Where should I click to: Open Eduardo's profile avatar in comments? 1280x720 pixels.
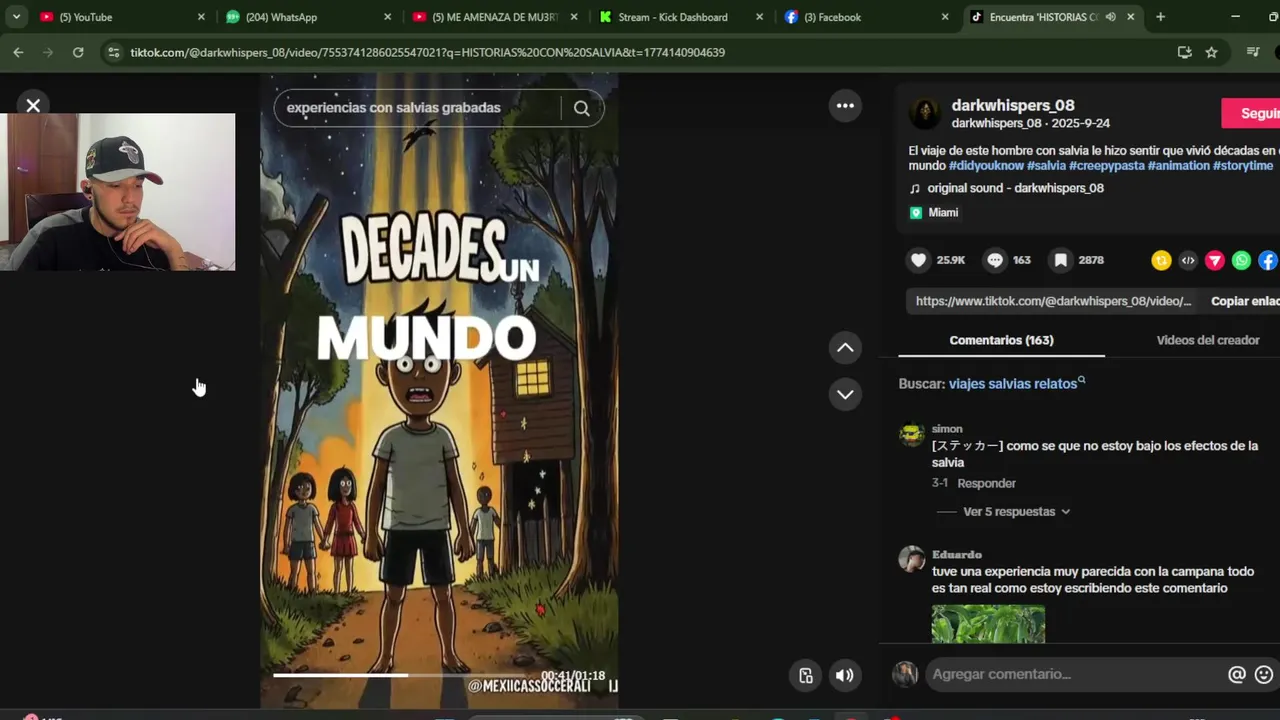click(x=912, y=560)
